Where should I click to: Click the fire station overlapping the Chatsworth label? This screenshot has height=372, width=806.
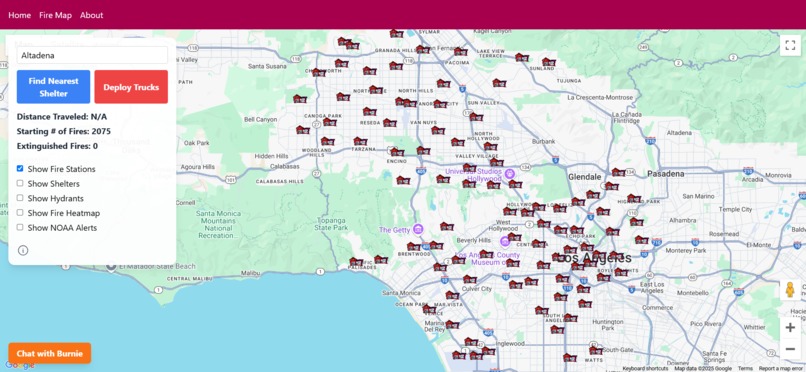click(319, 73)
